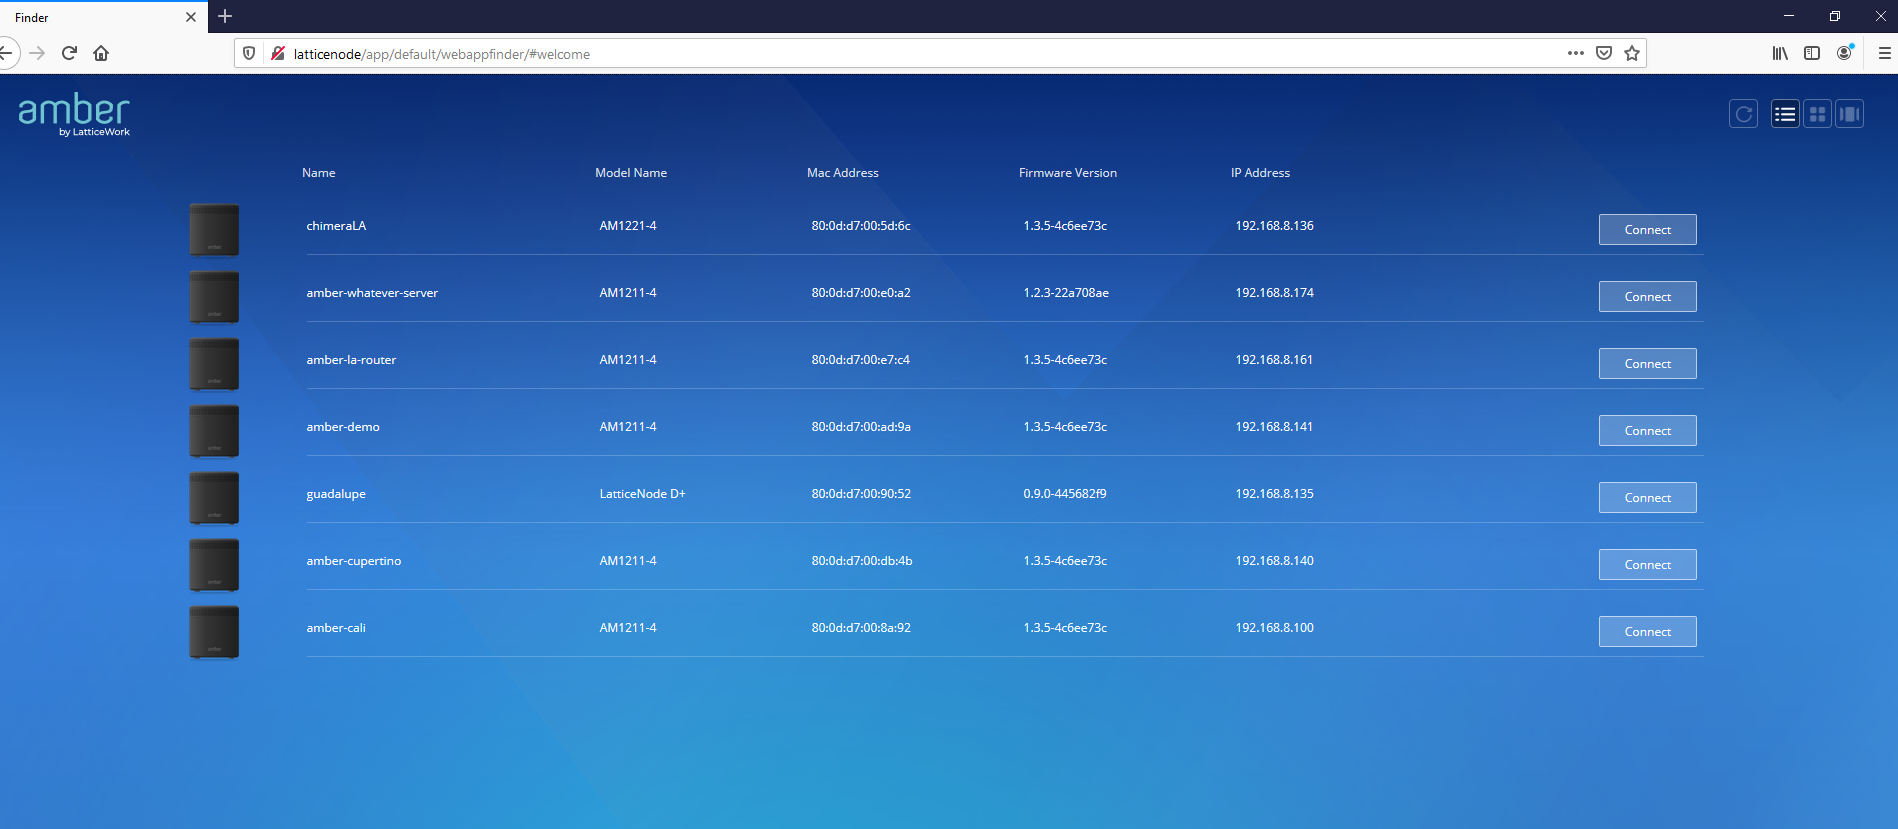Click guadalupe device thumbnail
Screen dimensions: 1898x829
coord(214,498)
